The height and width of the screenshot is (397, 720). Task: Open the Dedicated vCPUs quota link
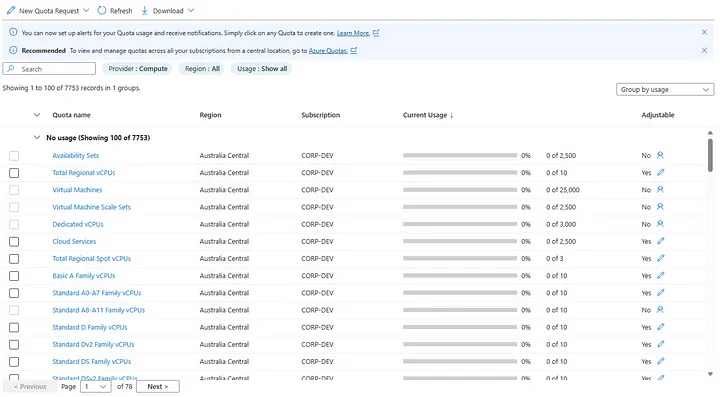(78, 224)
